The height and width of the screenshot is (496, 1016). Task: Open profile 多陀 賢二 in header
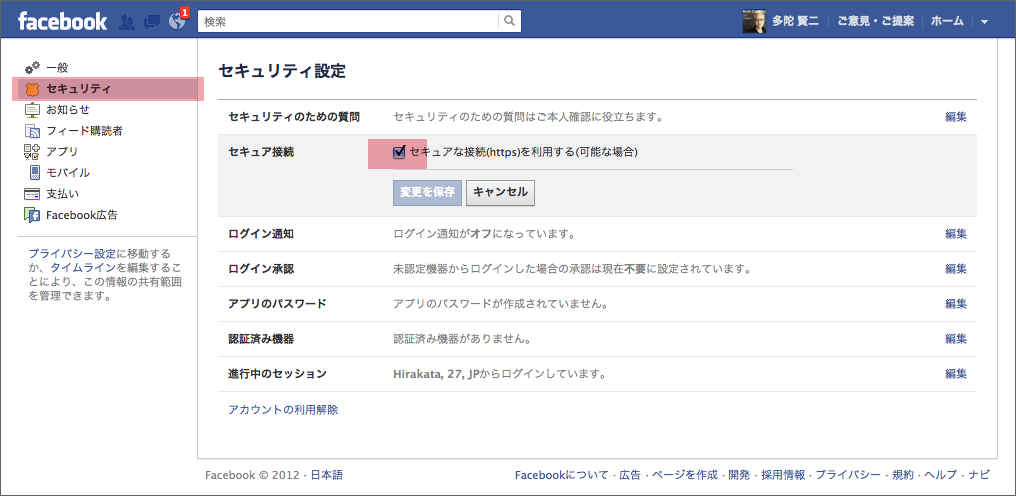tap(796, 21)
